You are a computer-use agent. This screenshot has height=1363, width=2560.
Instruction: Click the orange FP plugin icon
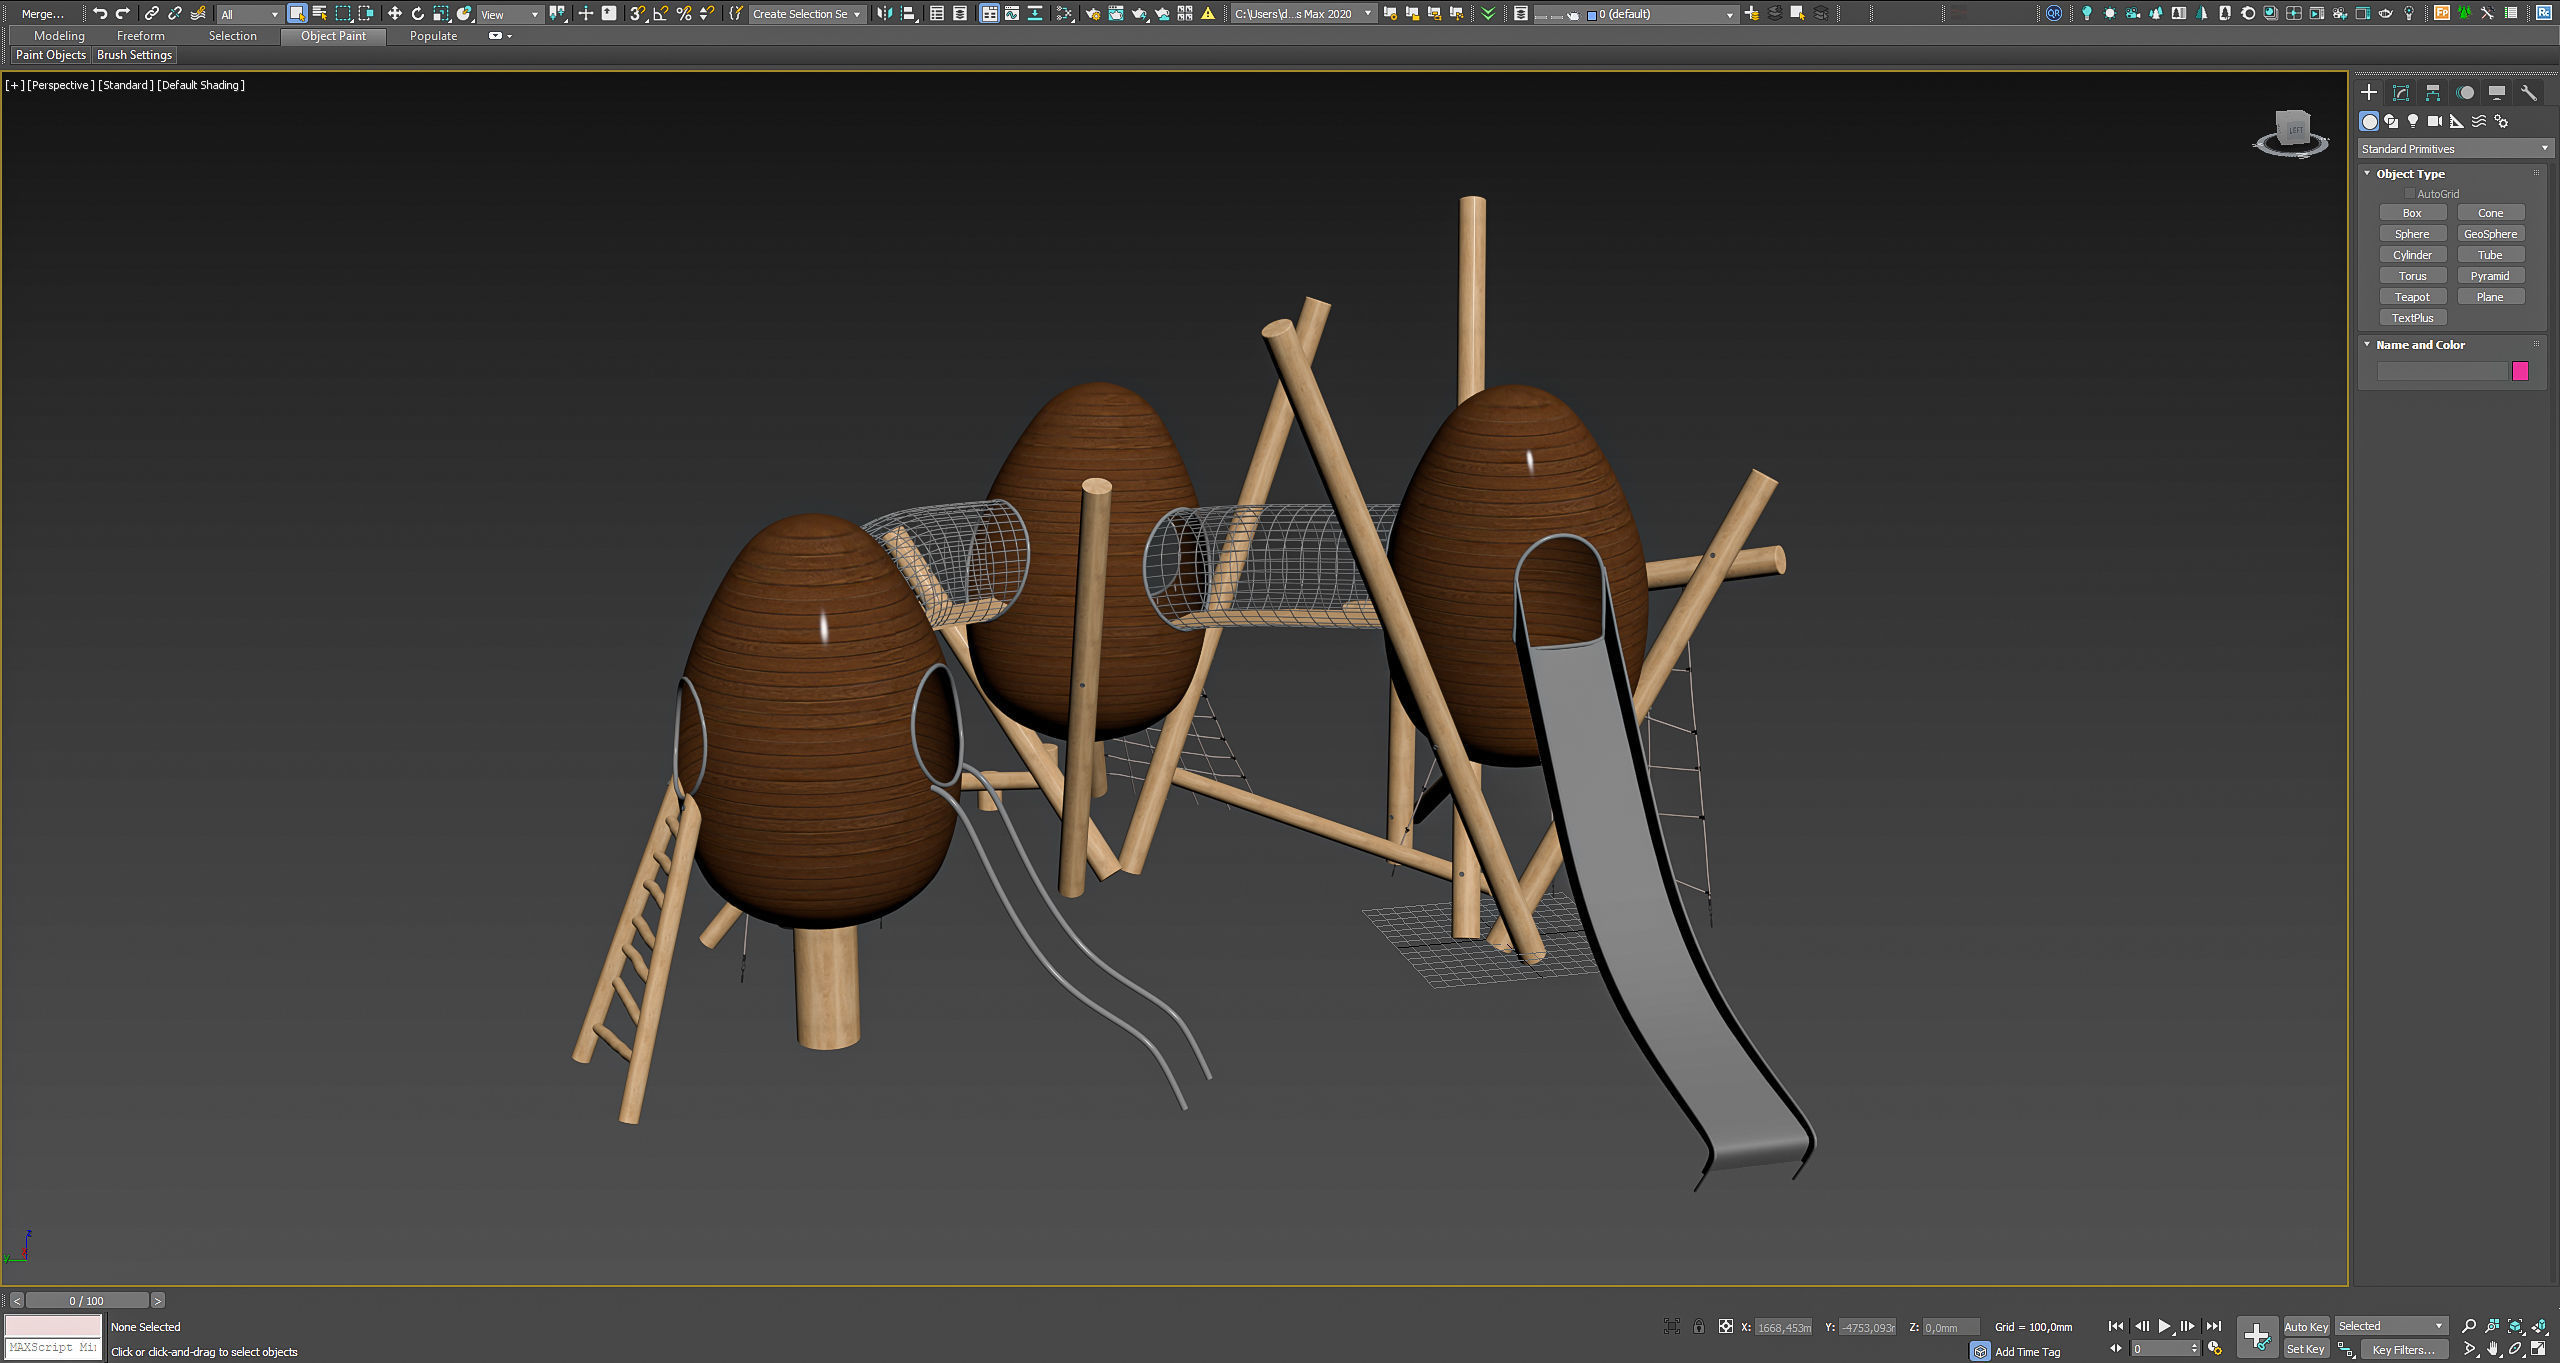tap(2442, 13)
